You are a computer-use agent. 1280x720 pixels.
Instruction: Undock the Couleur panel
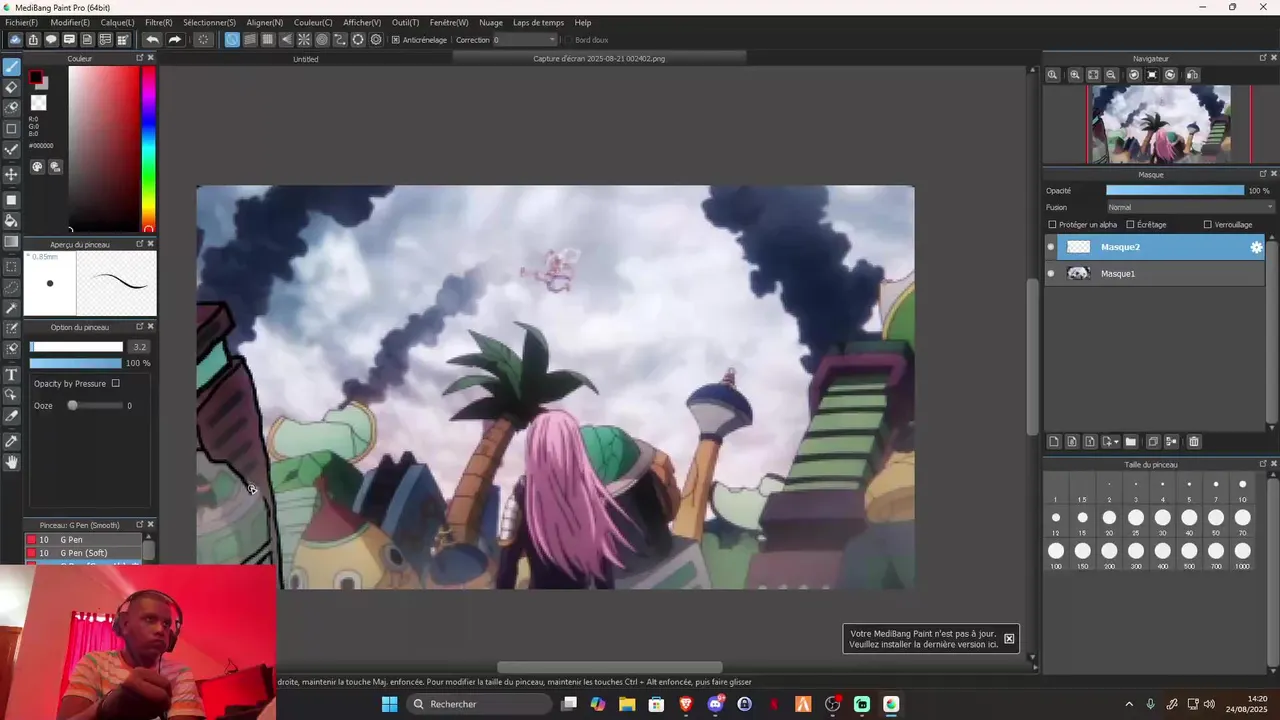[x=140, y=58]
